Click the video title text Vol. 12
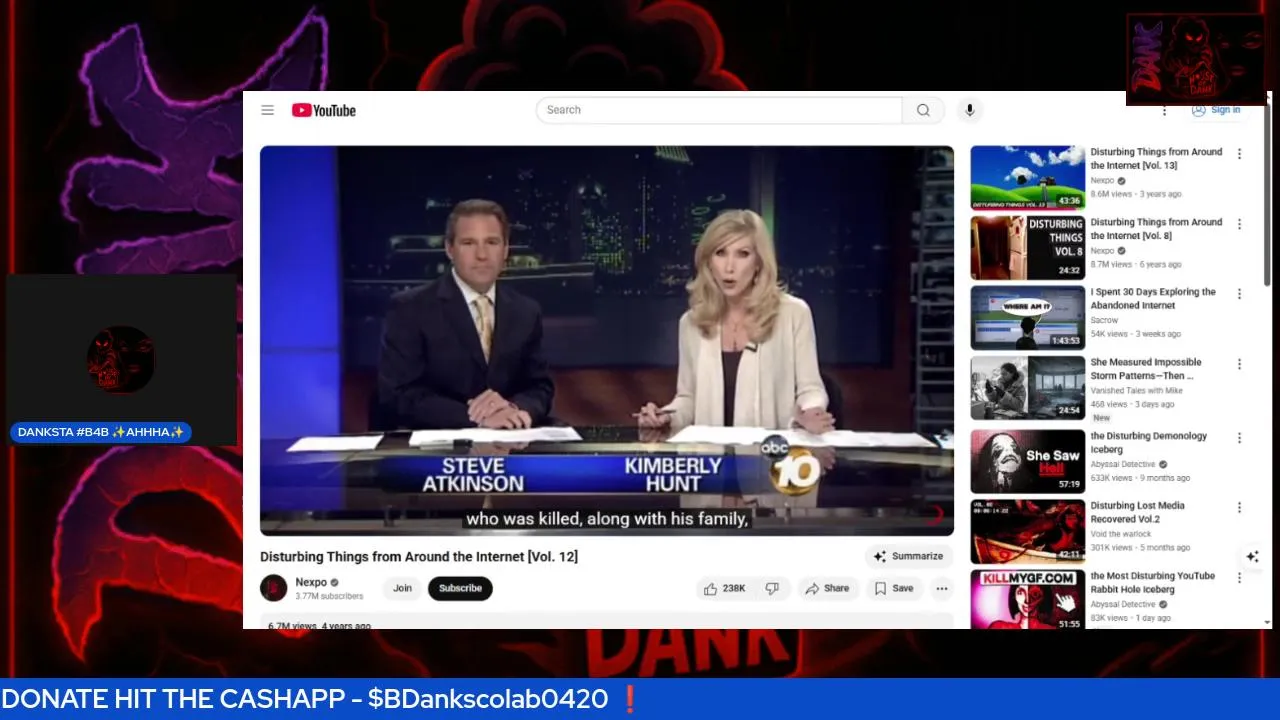This screenshot has width=1280, height=720. [x=419, y=556]
